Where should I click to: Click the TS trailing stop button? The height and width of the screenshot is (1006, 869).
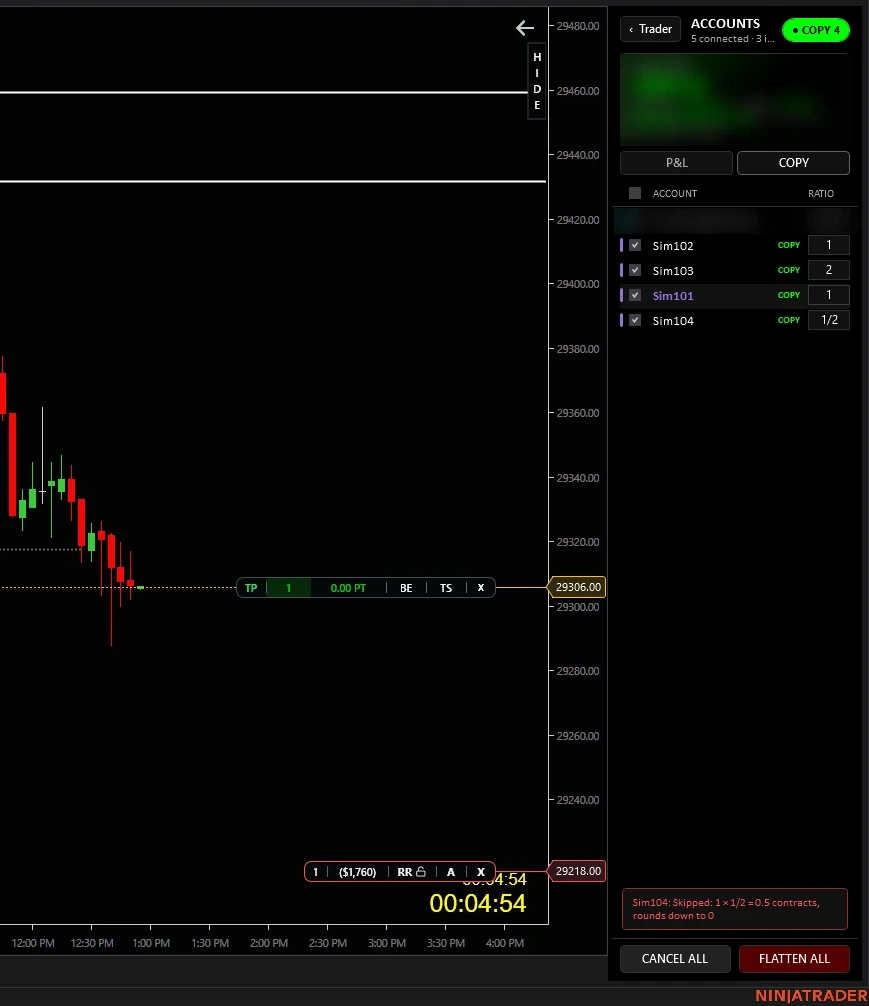point(446,588)
